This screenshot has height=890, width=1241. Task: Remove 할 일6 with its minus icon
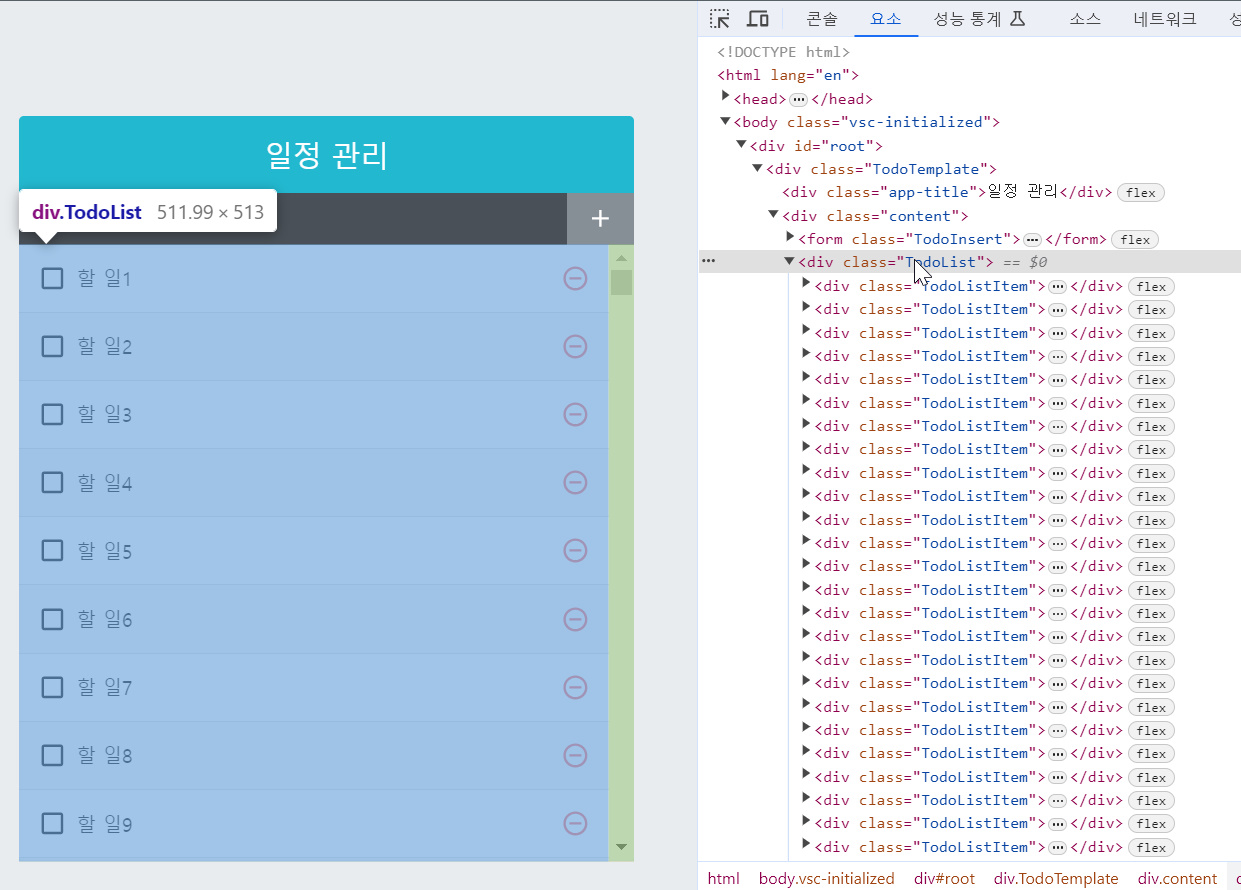click(575, 619)
